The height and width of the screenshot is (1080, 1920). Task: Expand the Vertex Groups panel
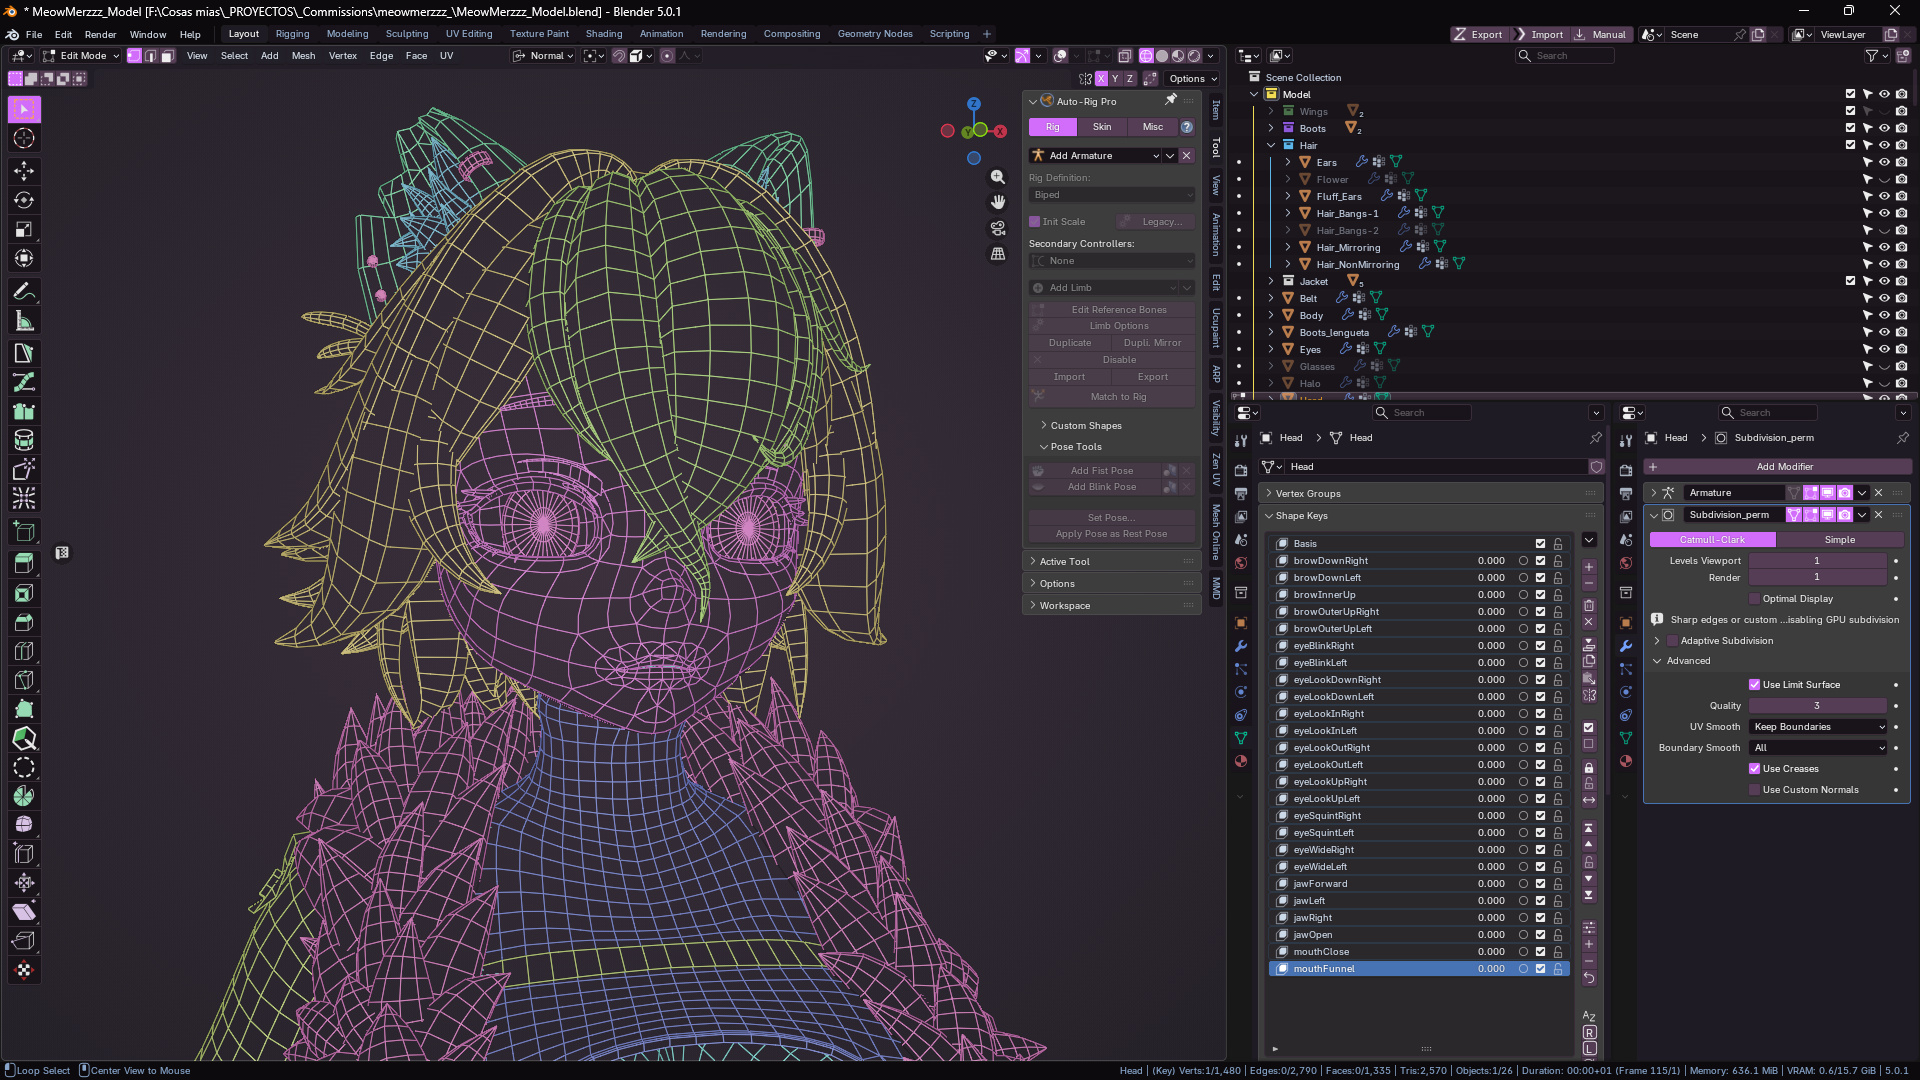pos(1307,494)
